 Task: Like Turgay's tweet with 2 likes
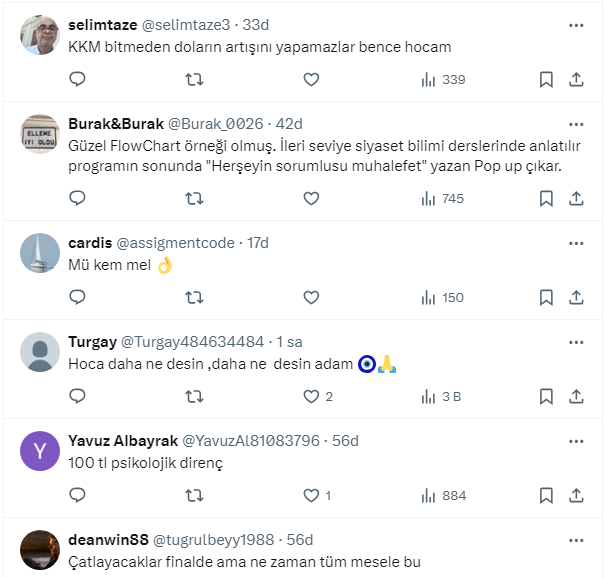click(311, 396)
